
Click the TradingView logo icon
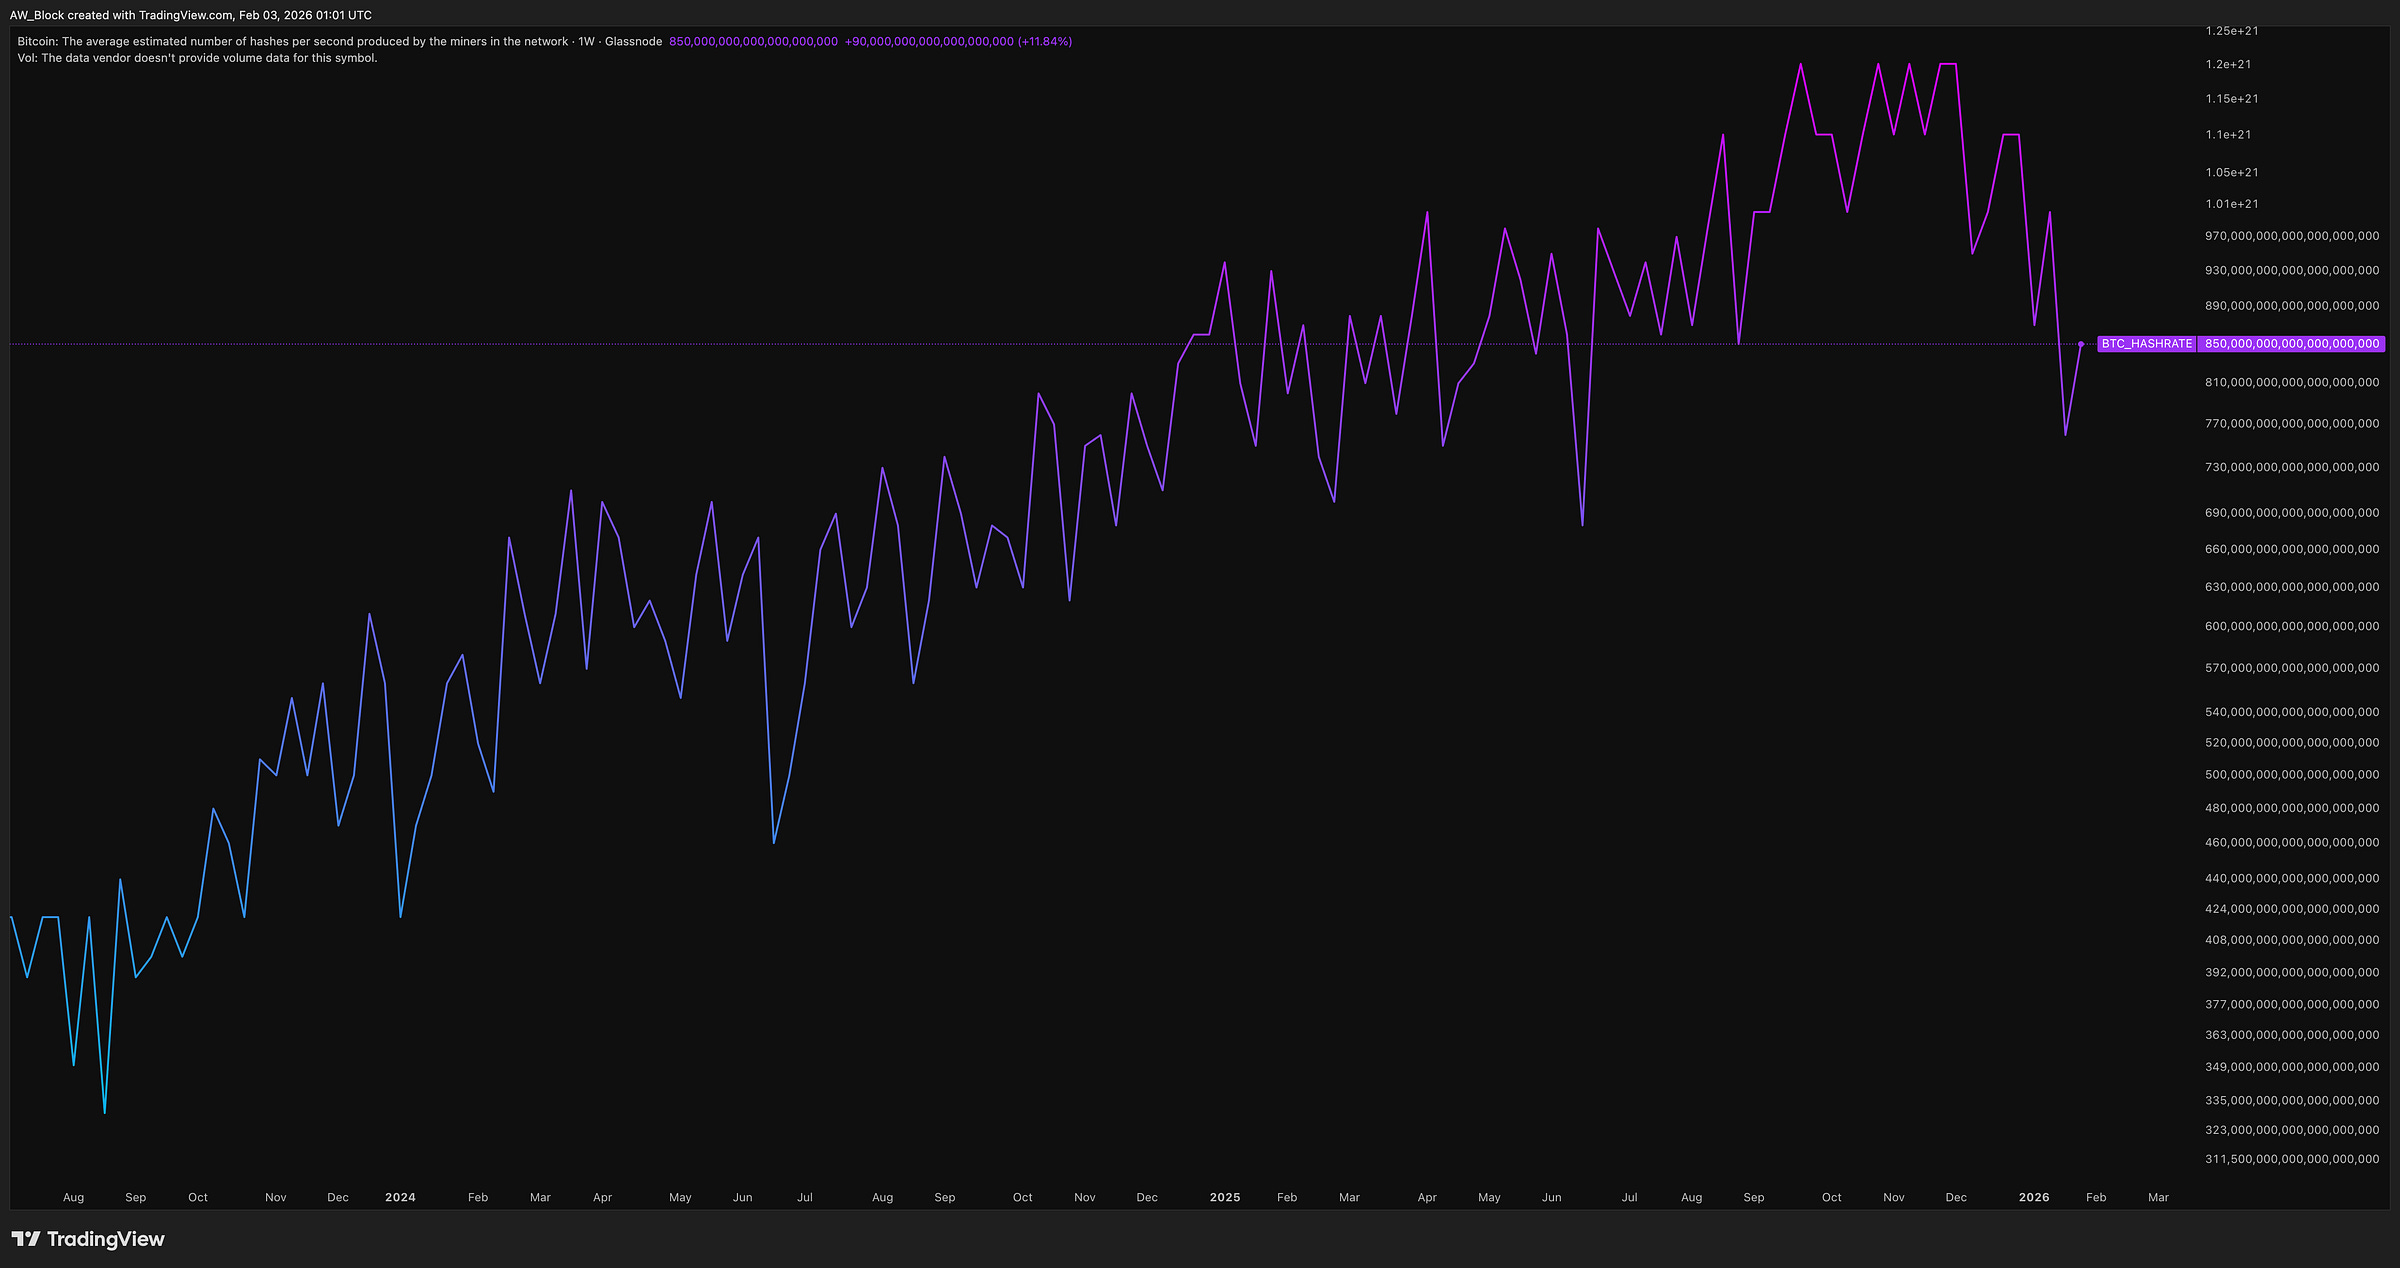(26, 1239)
